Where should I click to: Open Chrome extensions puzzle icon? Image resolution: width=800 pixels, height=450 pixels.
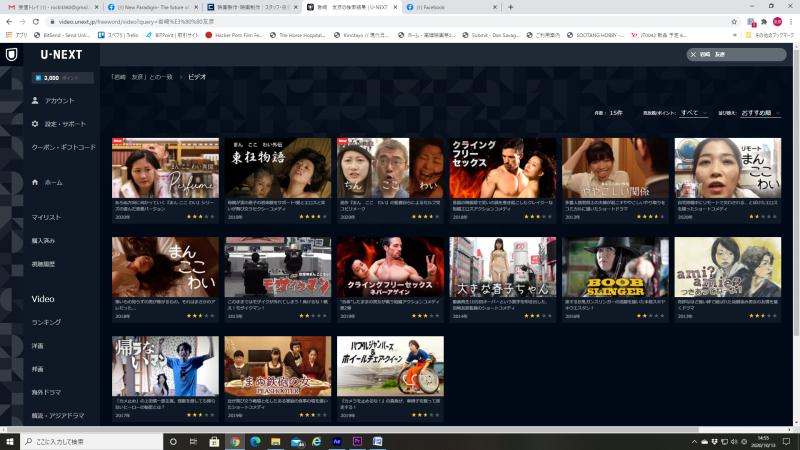tap(764, 21)
